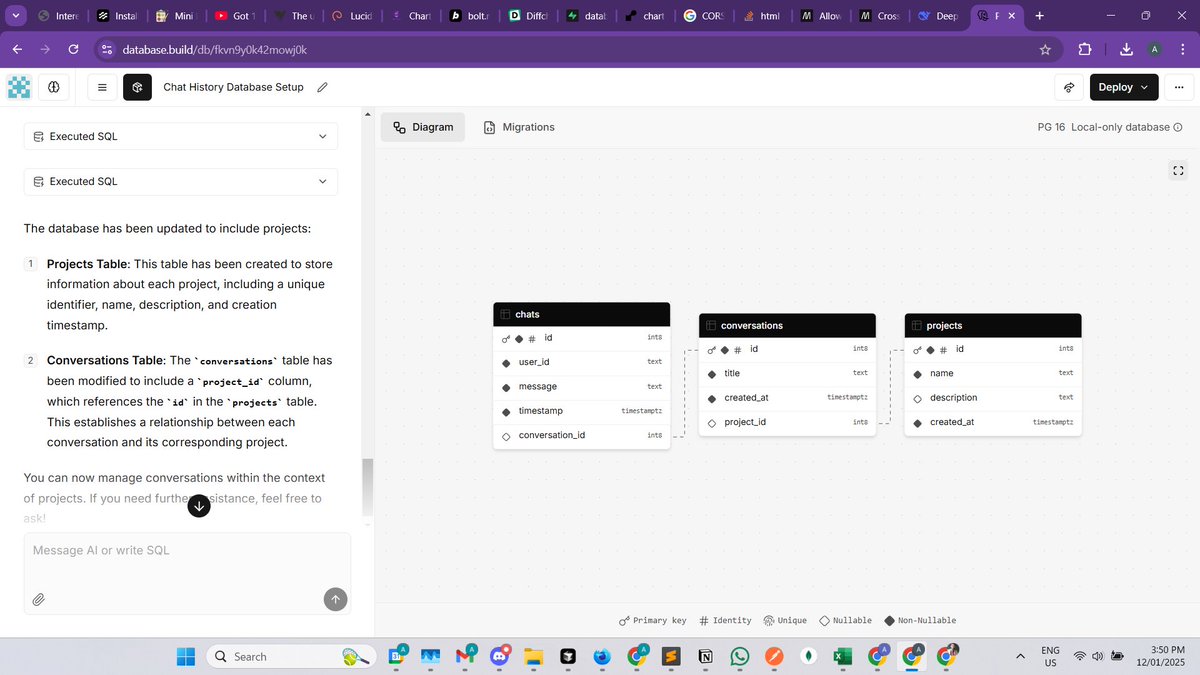Click the live share icon near Deploy

[x=1069, y=87]
